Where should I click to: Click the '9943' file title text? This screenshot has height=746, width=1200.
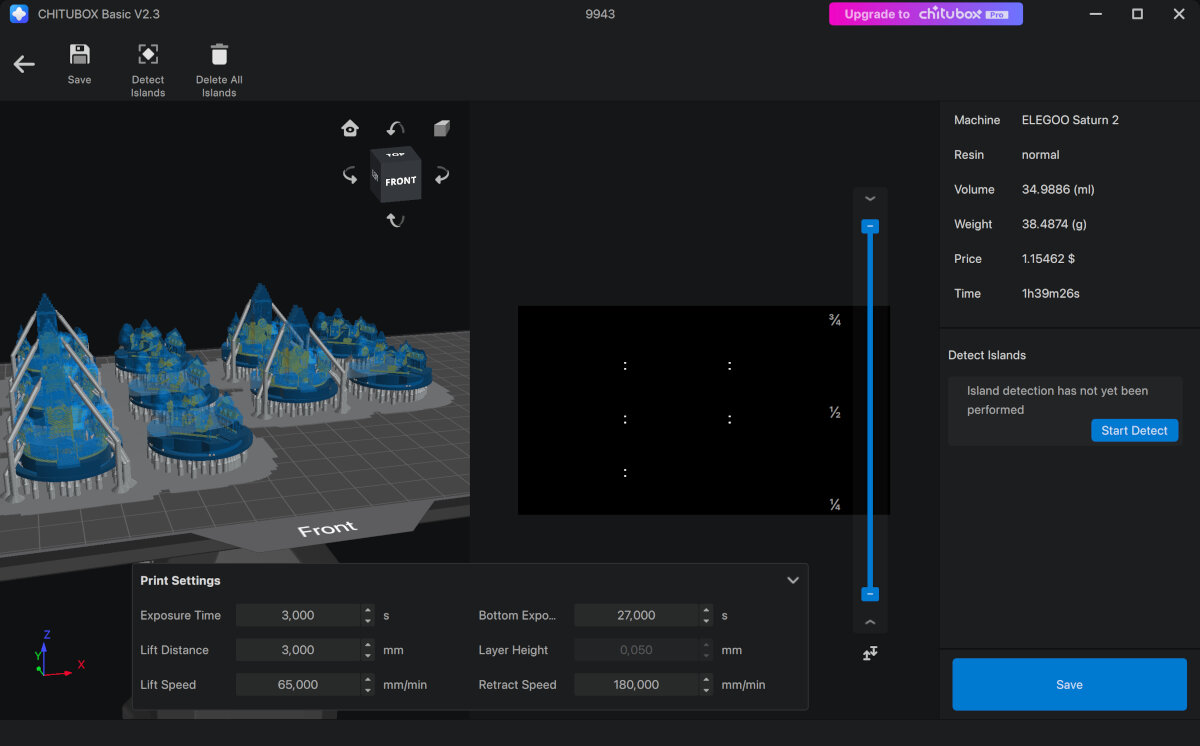point(600,14)
